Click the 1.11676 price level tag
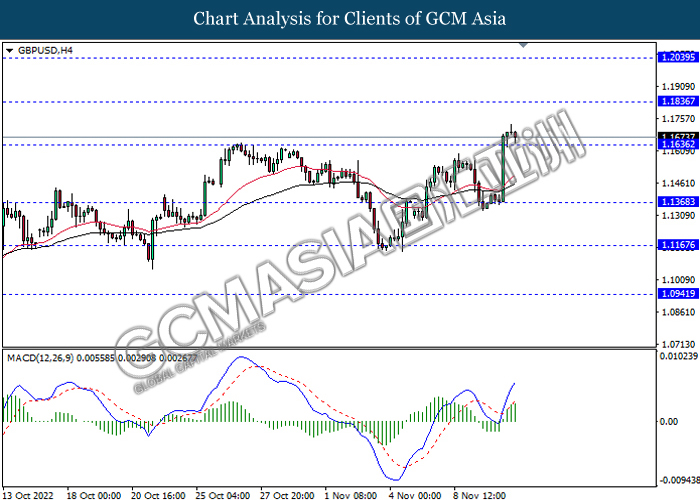Image resolution: width=700 pixels, height=500 pixels. coord(675,245)
